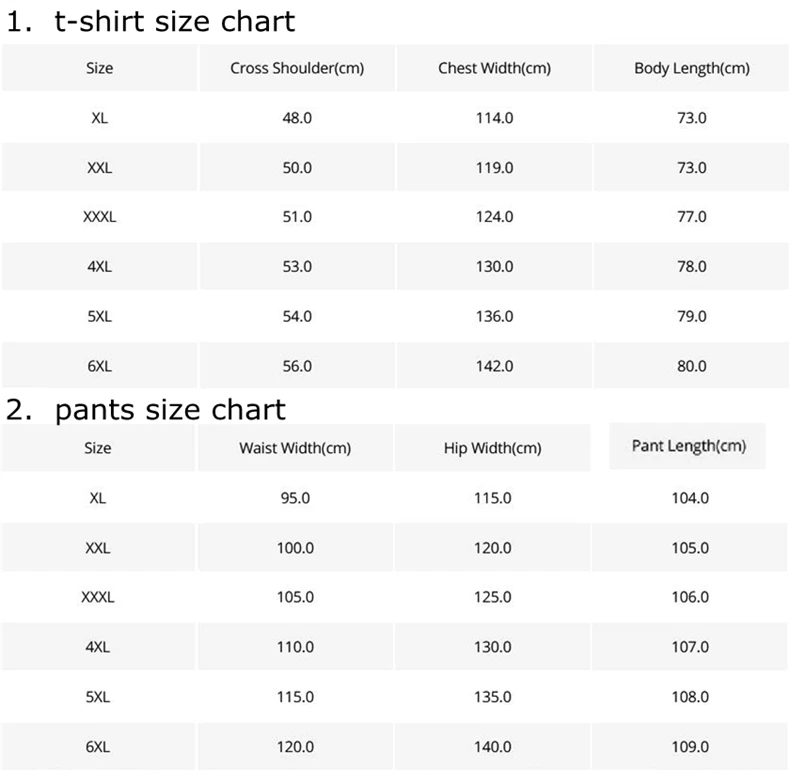Click the 110.0 waist width value
Viewport: 790px width, 770px height.
295,647
